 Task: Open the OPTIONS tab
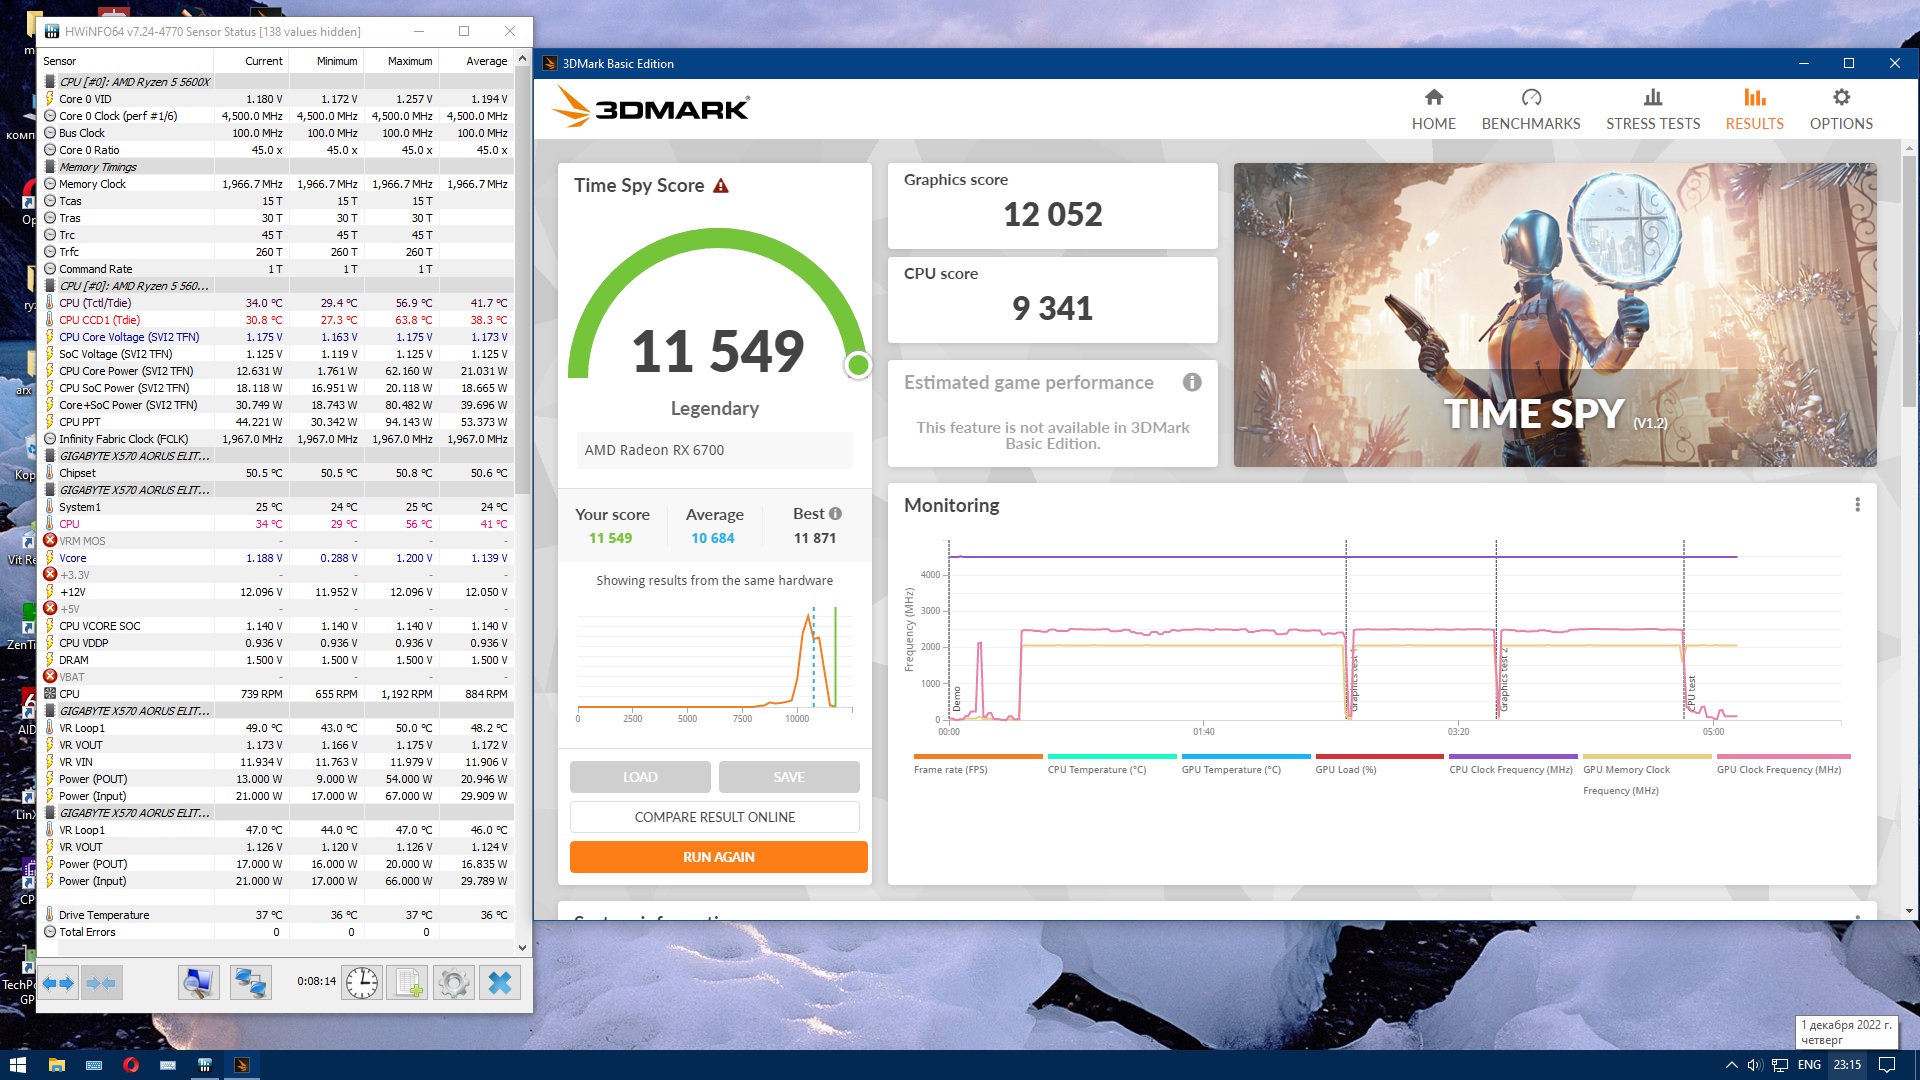(1841, 109)
